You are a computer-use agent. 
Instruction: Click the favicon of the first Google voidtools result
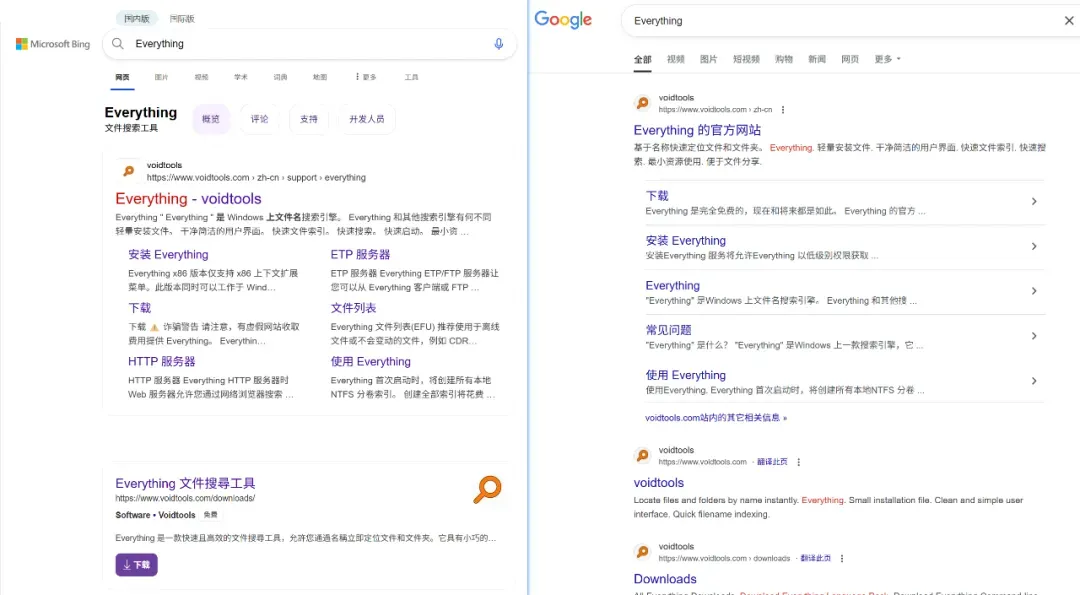pyautogui.click(x=642, y=103)
